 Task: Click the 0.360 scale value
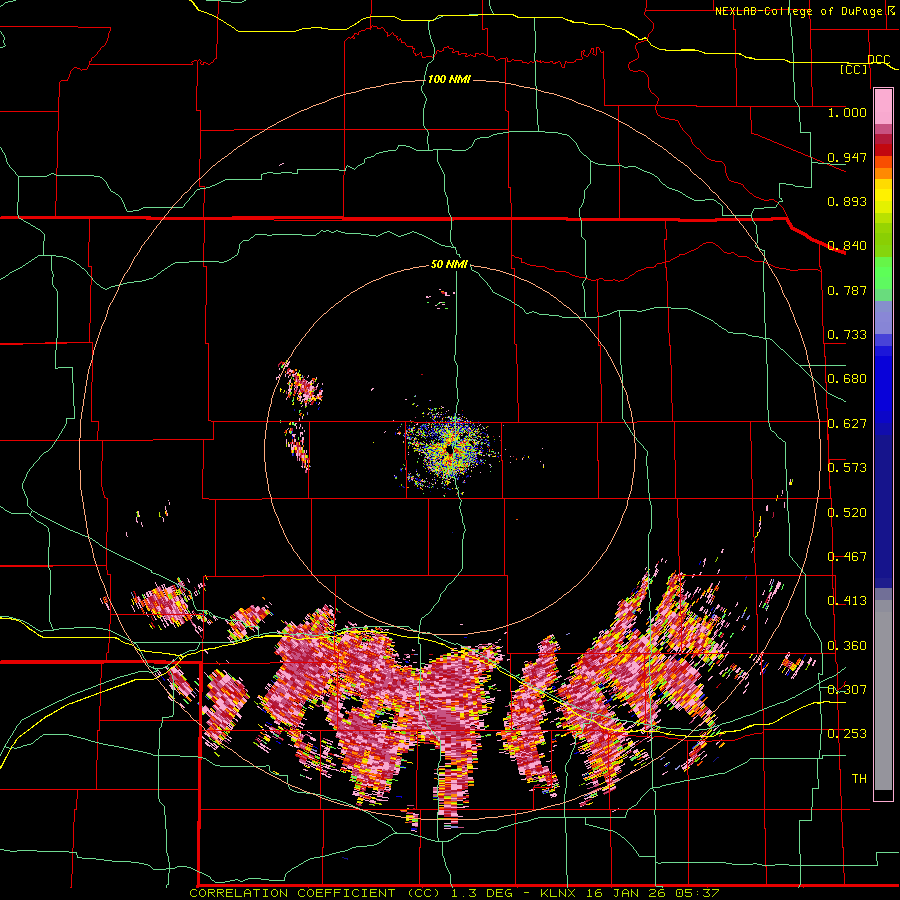pyautogui.click(x=847, y=646)
